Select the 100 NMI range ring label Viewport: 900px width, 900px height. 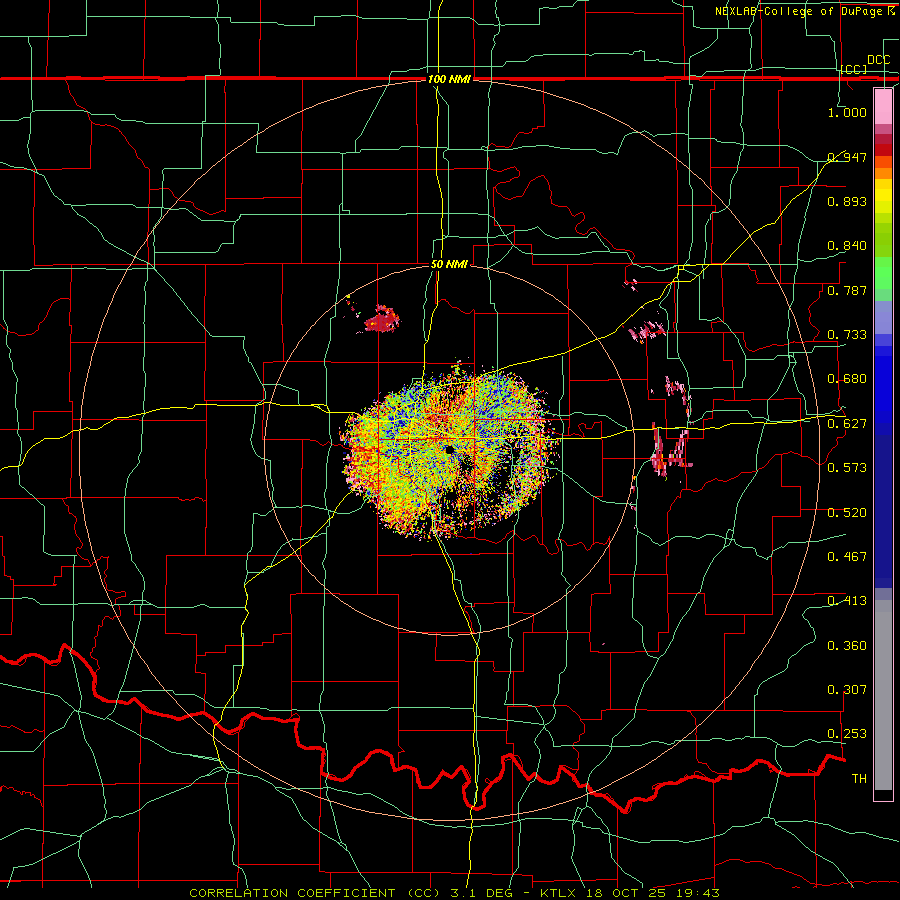click(449, 79)
